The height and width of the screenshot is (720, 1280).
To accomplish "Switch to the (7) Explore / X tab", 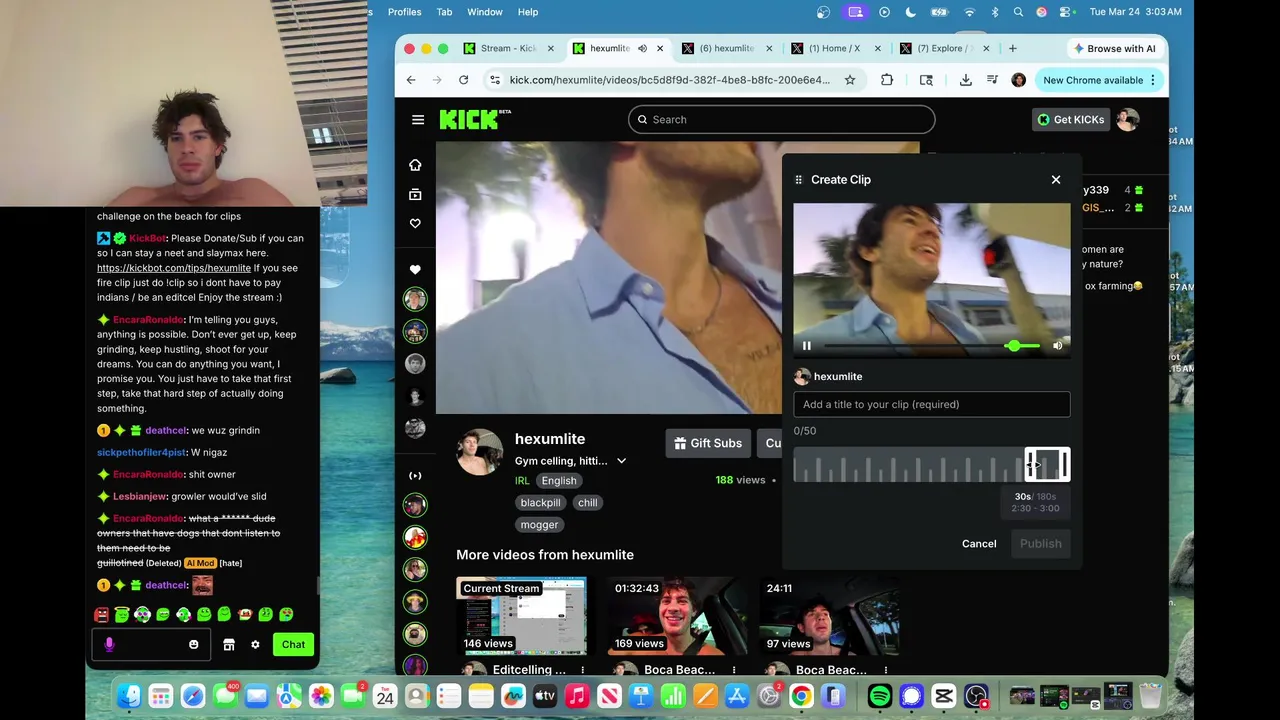I will [942, 48].
